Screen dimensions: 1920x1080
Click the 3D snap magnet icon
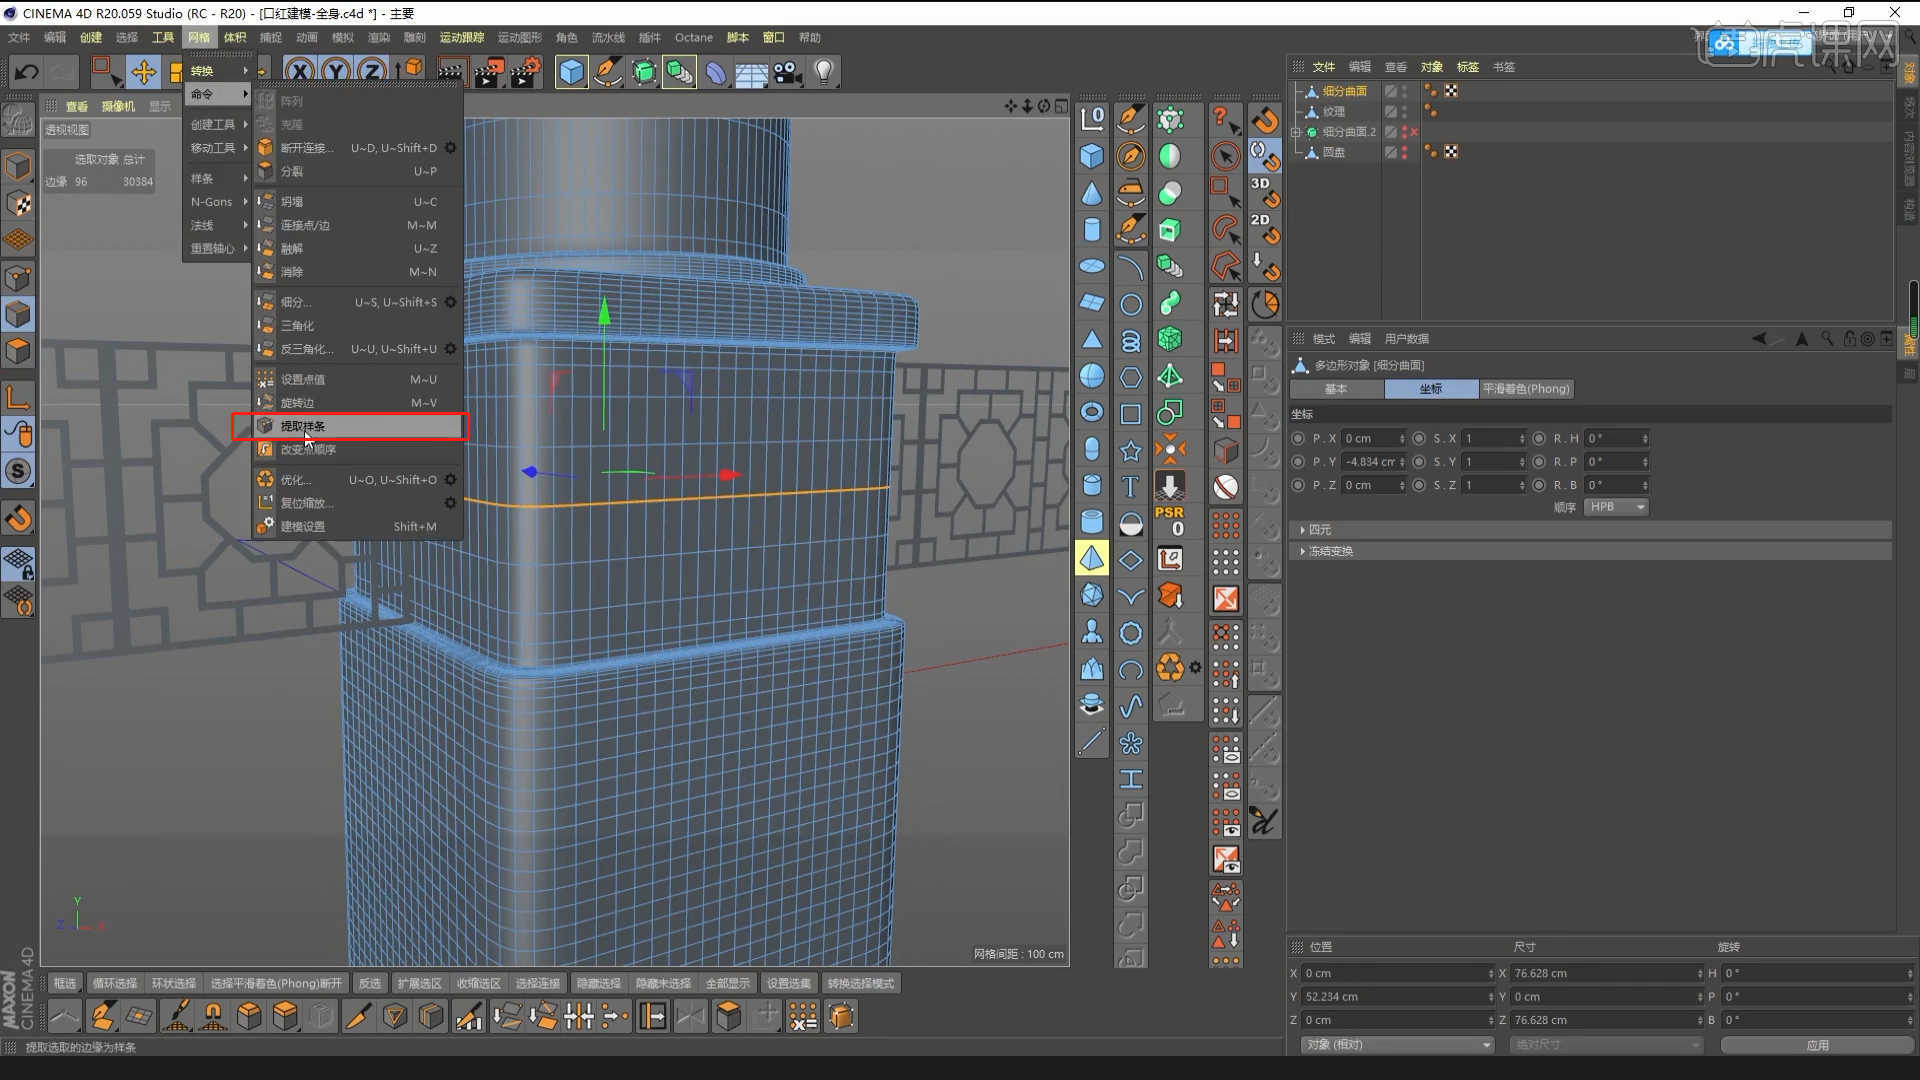pos(1265,192)
